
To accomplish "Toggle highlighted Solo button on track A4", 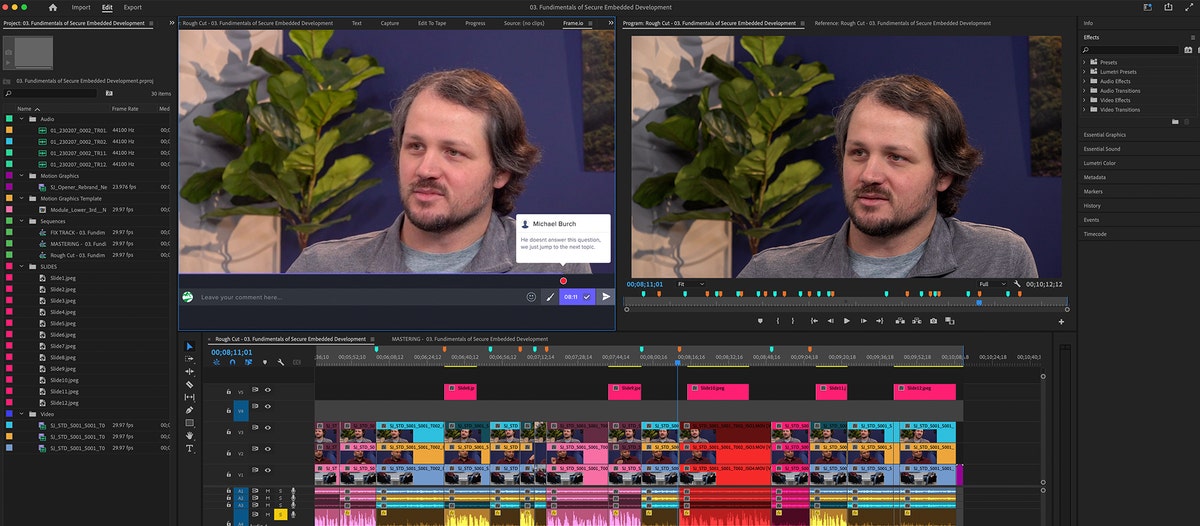I will [x=281, y=514].
